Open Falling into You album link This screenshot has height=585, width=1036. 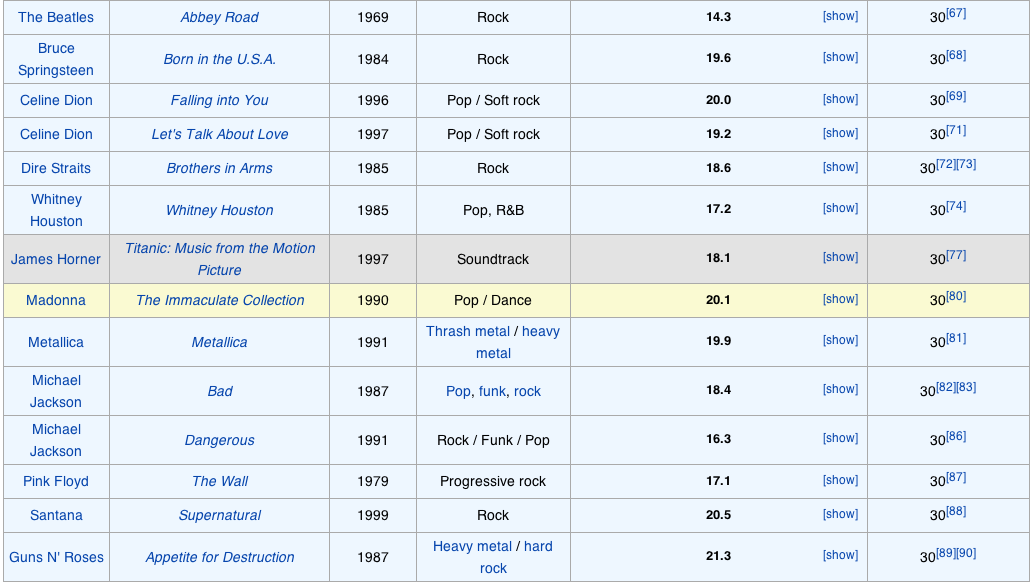[219, 100]
